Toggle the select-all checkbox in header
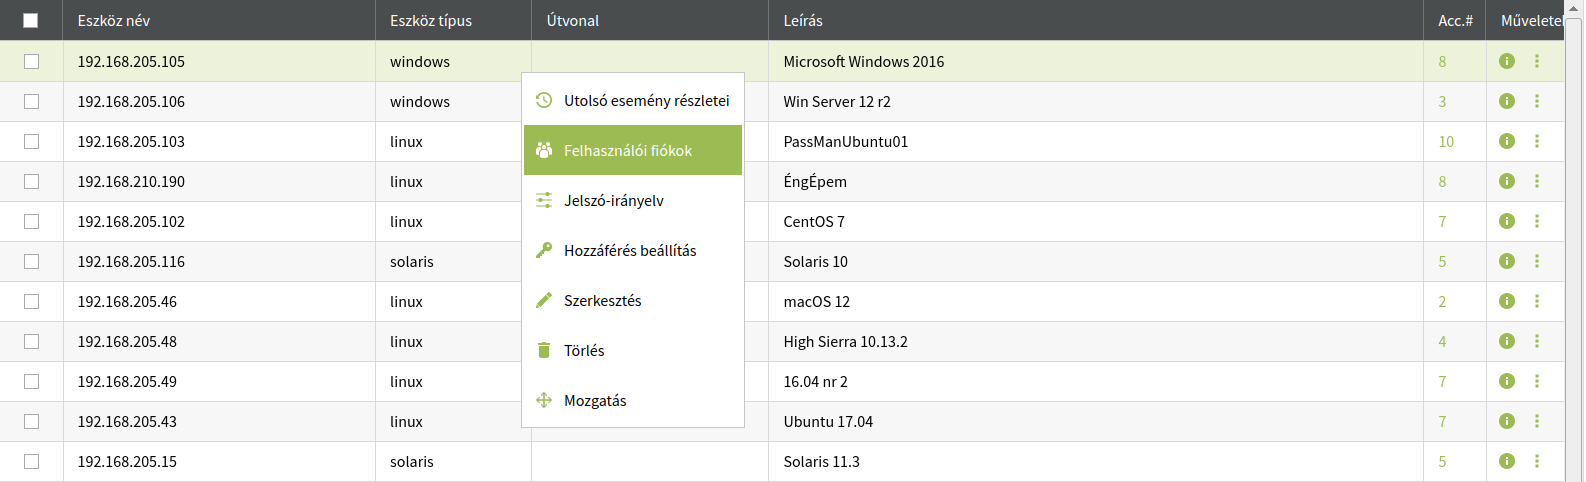Screen dimensions: 1586x482 point(31,20)
